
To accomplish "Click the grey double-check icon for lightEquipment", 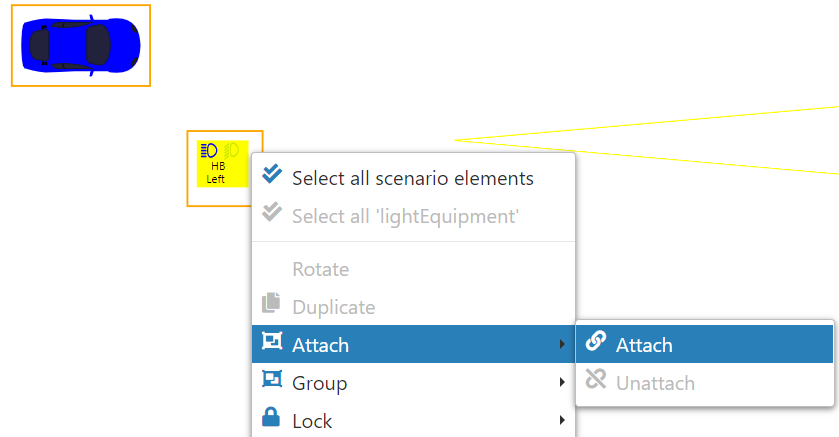I will click(272, 212).
